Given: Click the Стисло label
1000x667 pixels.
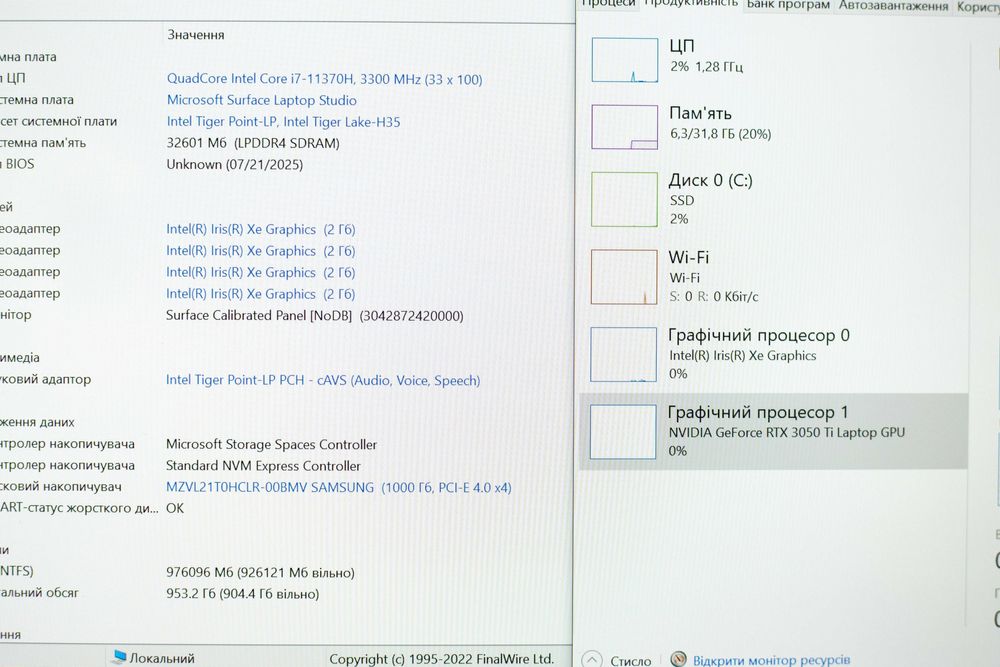Looking at the screenshot, I should (631, 661).
